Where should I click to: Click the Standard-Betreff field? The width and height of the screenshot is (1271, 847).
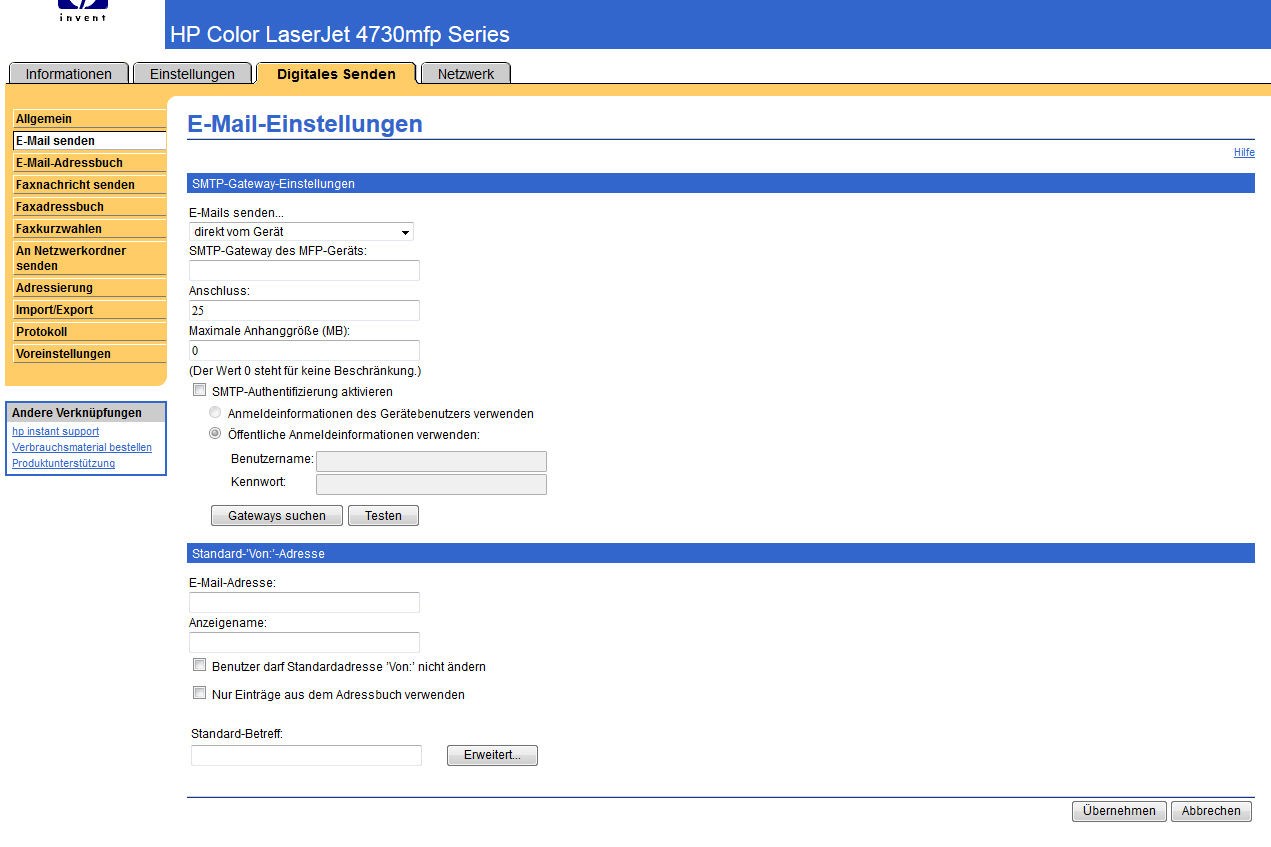pyautogui.click(x=306, y=755)
